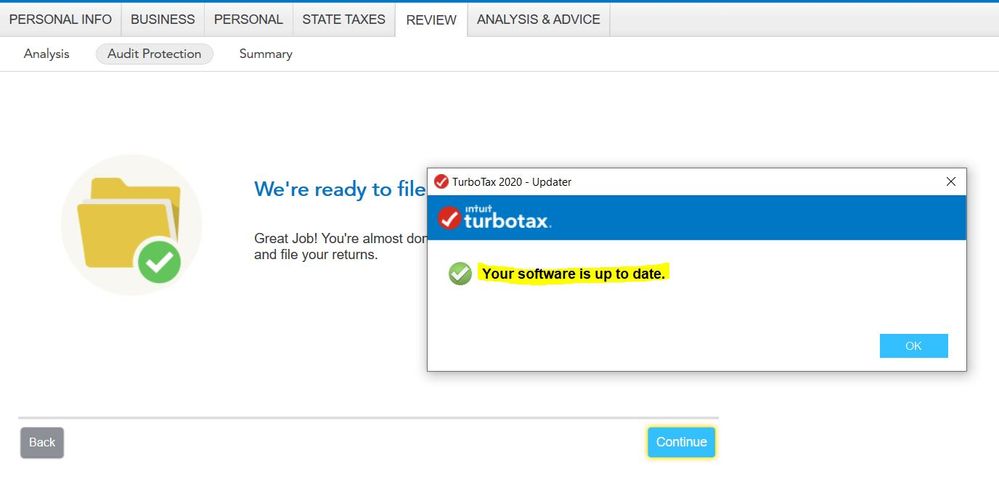
Task: Click the green checkmark icon in dialog
Action: point(460,273)
